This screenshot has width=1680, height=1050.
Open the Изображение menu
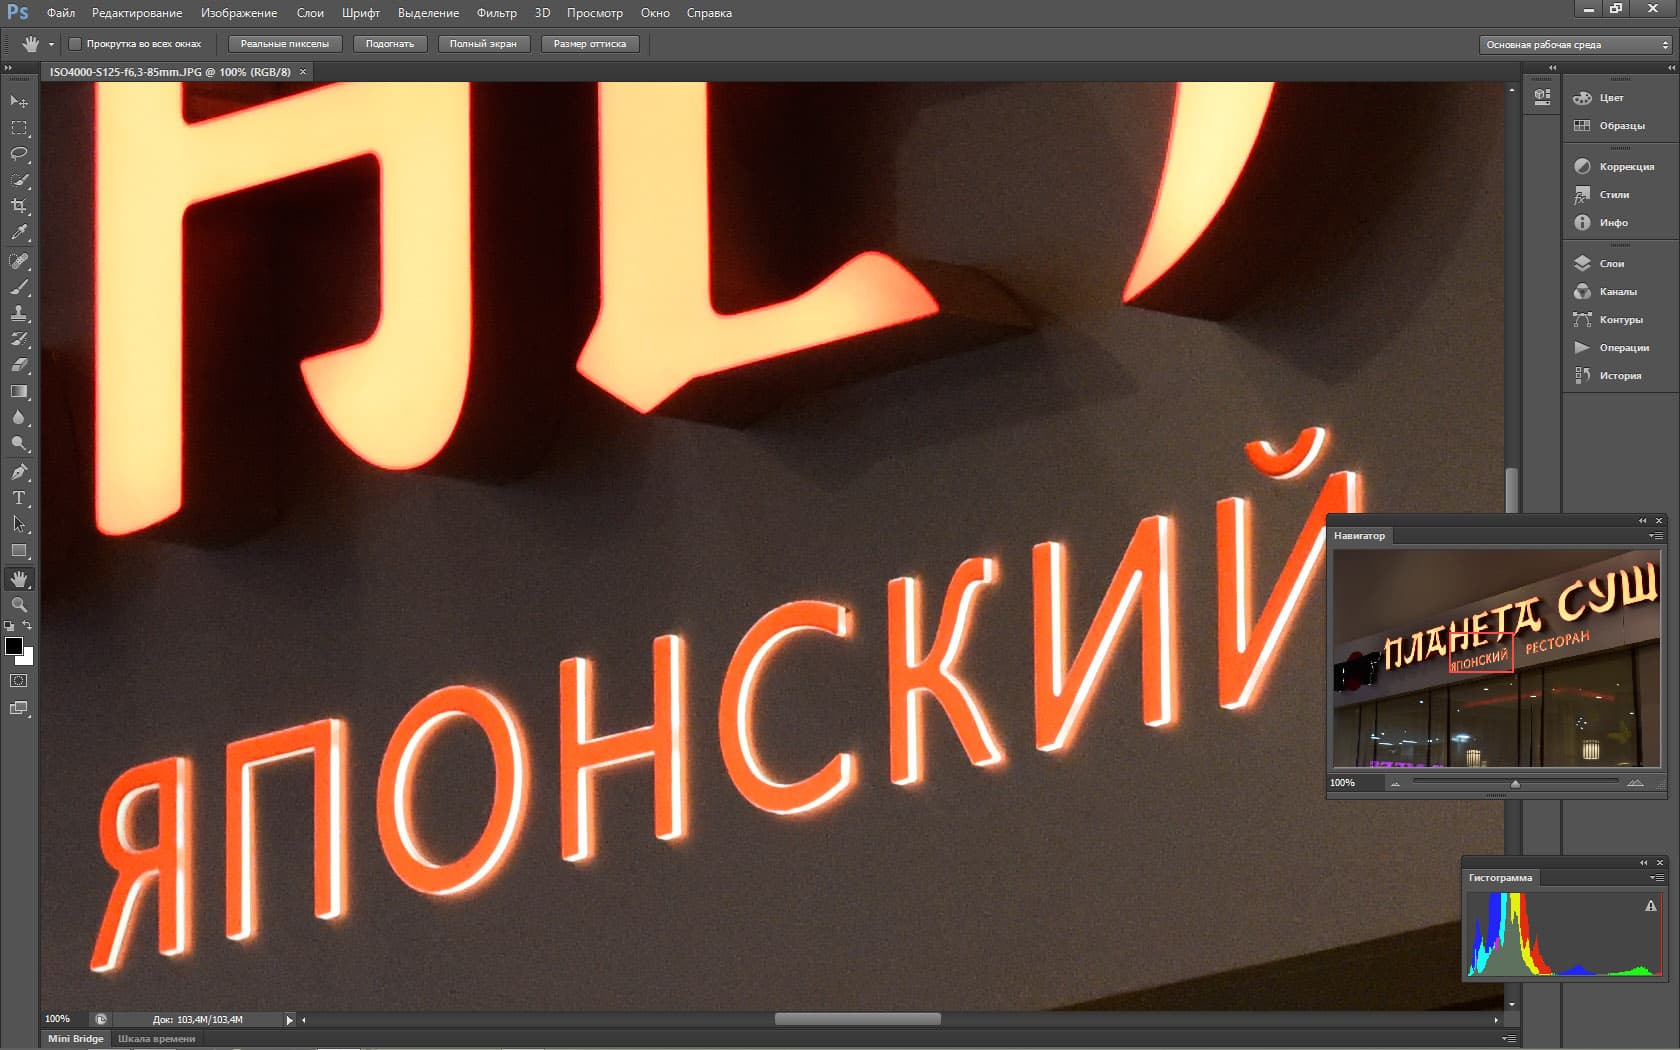coord(239,13)
